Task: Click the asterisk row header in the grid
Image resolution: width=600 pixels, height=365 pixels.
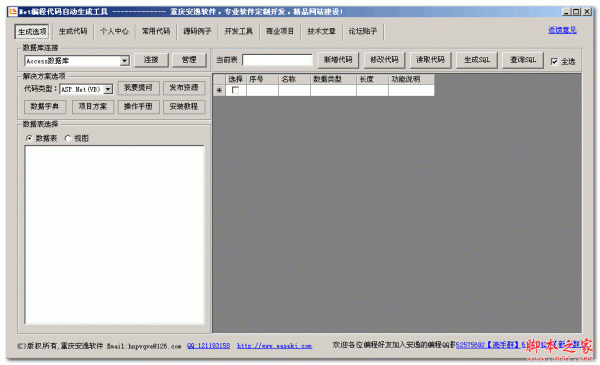Action: click(219, 90)
